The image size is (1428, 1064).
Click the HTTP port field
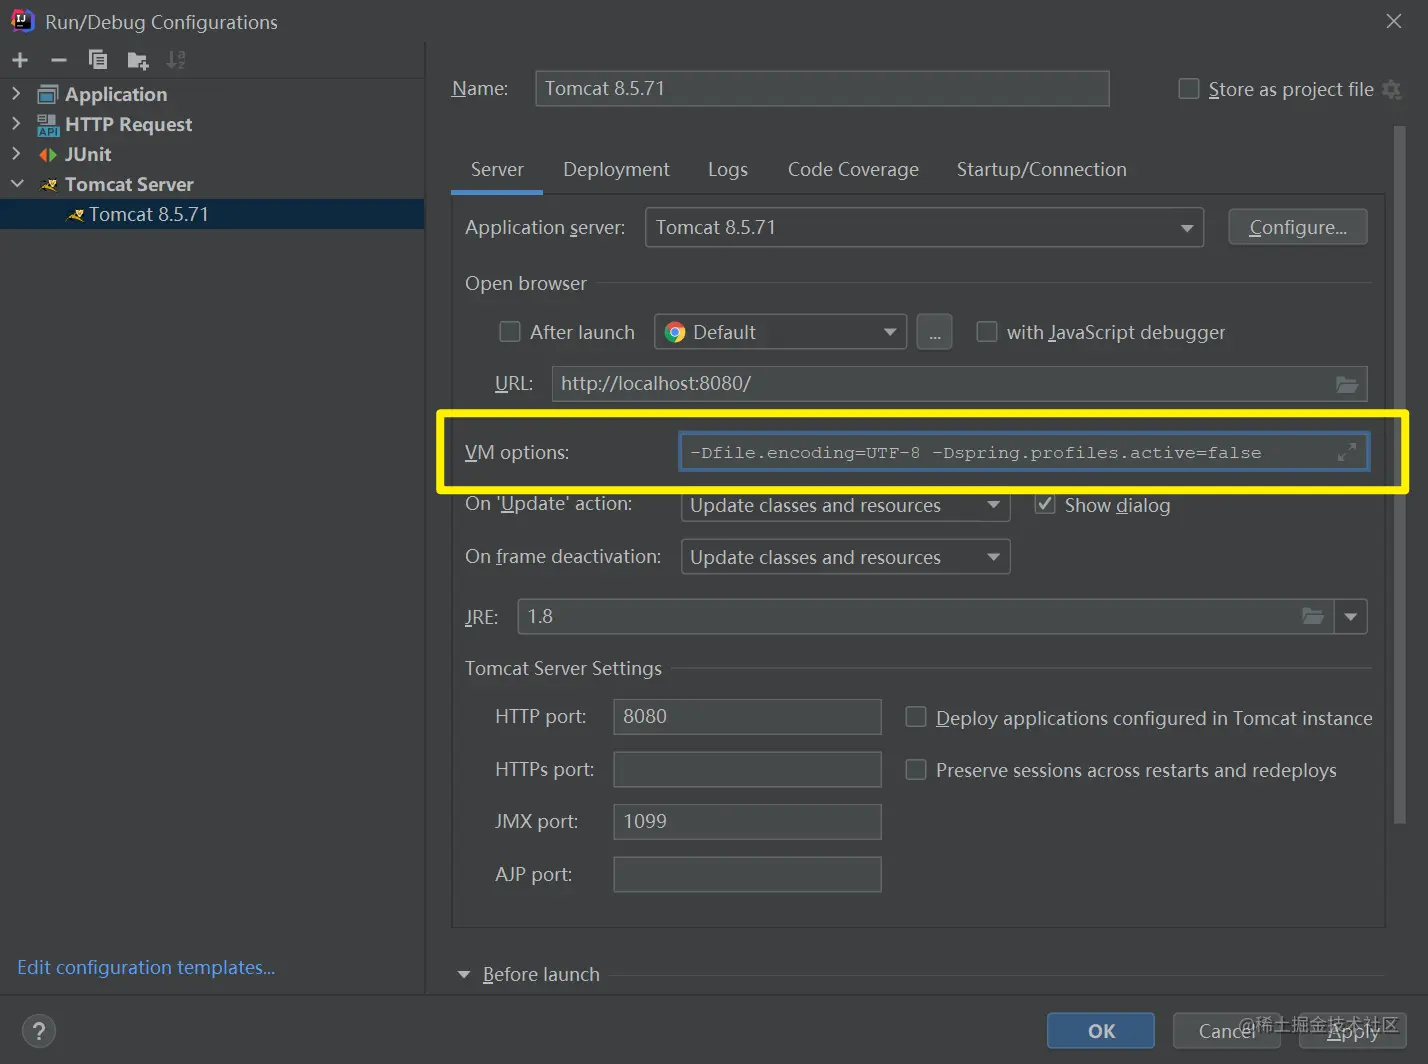(x=747, y=717)
